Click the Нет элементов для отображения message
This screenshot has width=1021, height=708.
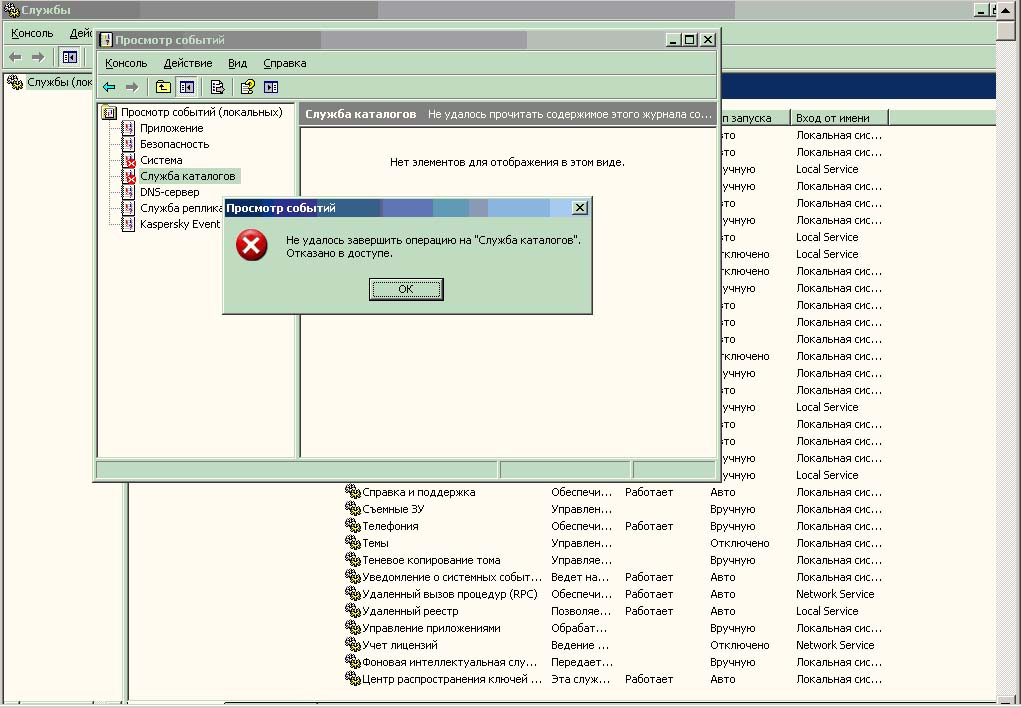pyautogui.click(x=507, y=162)
